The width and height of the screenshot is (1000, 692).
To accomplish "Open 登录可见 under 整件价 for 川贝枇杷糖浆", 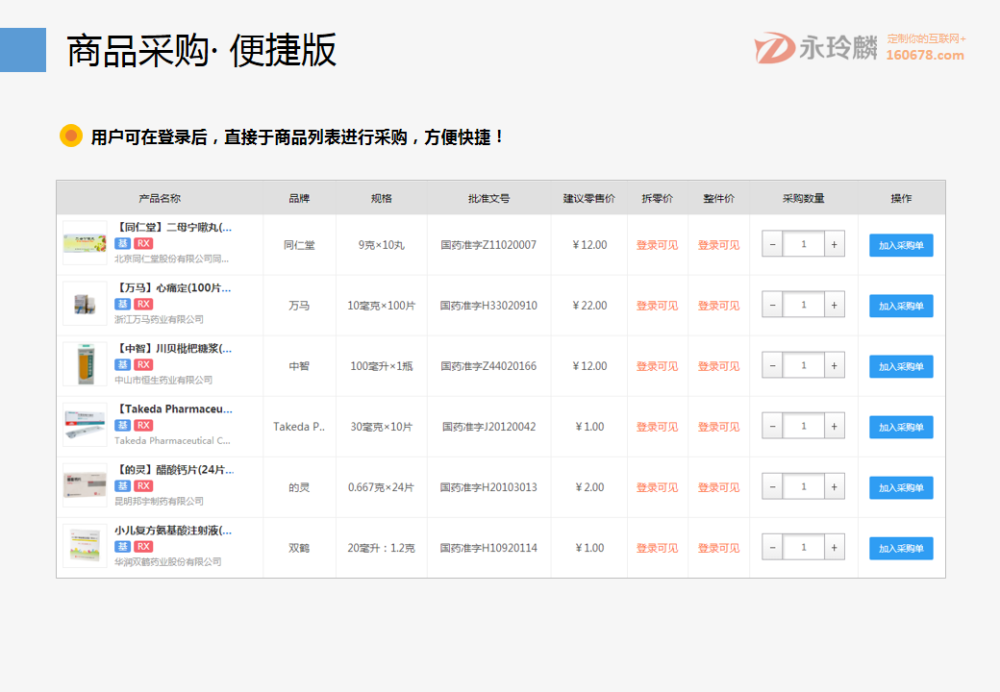I will click(718, 365).
